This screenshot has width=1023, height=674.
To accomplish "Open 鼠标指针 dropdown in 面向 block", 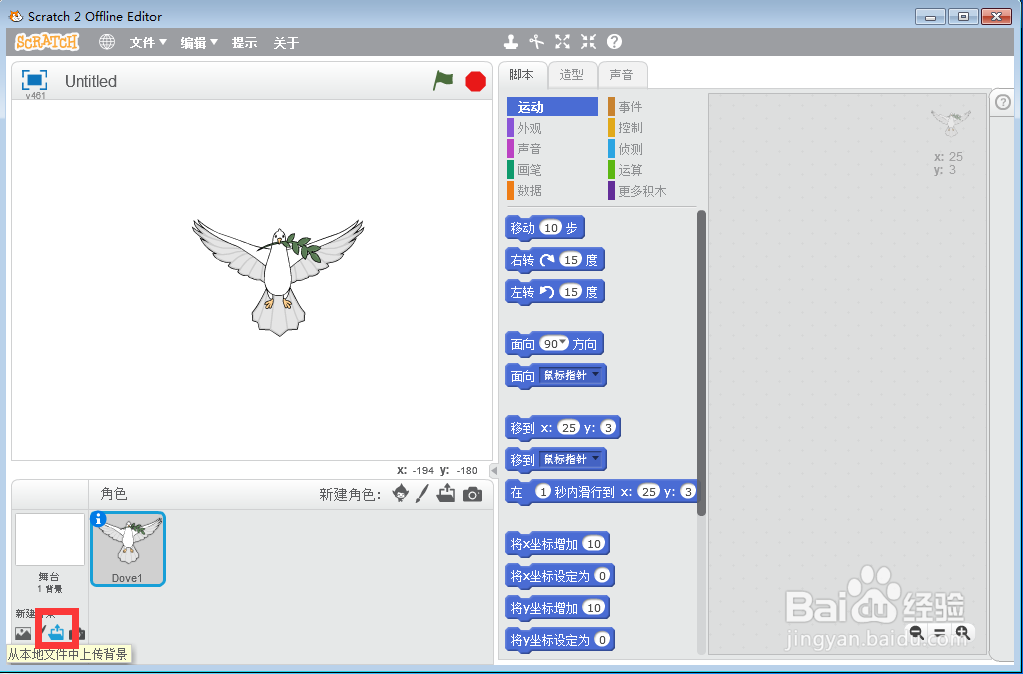I will 571,375.
